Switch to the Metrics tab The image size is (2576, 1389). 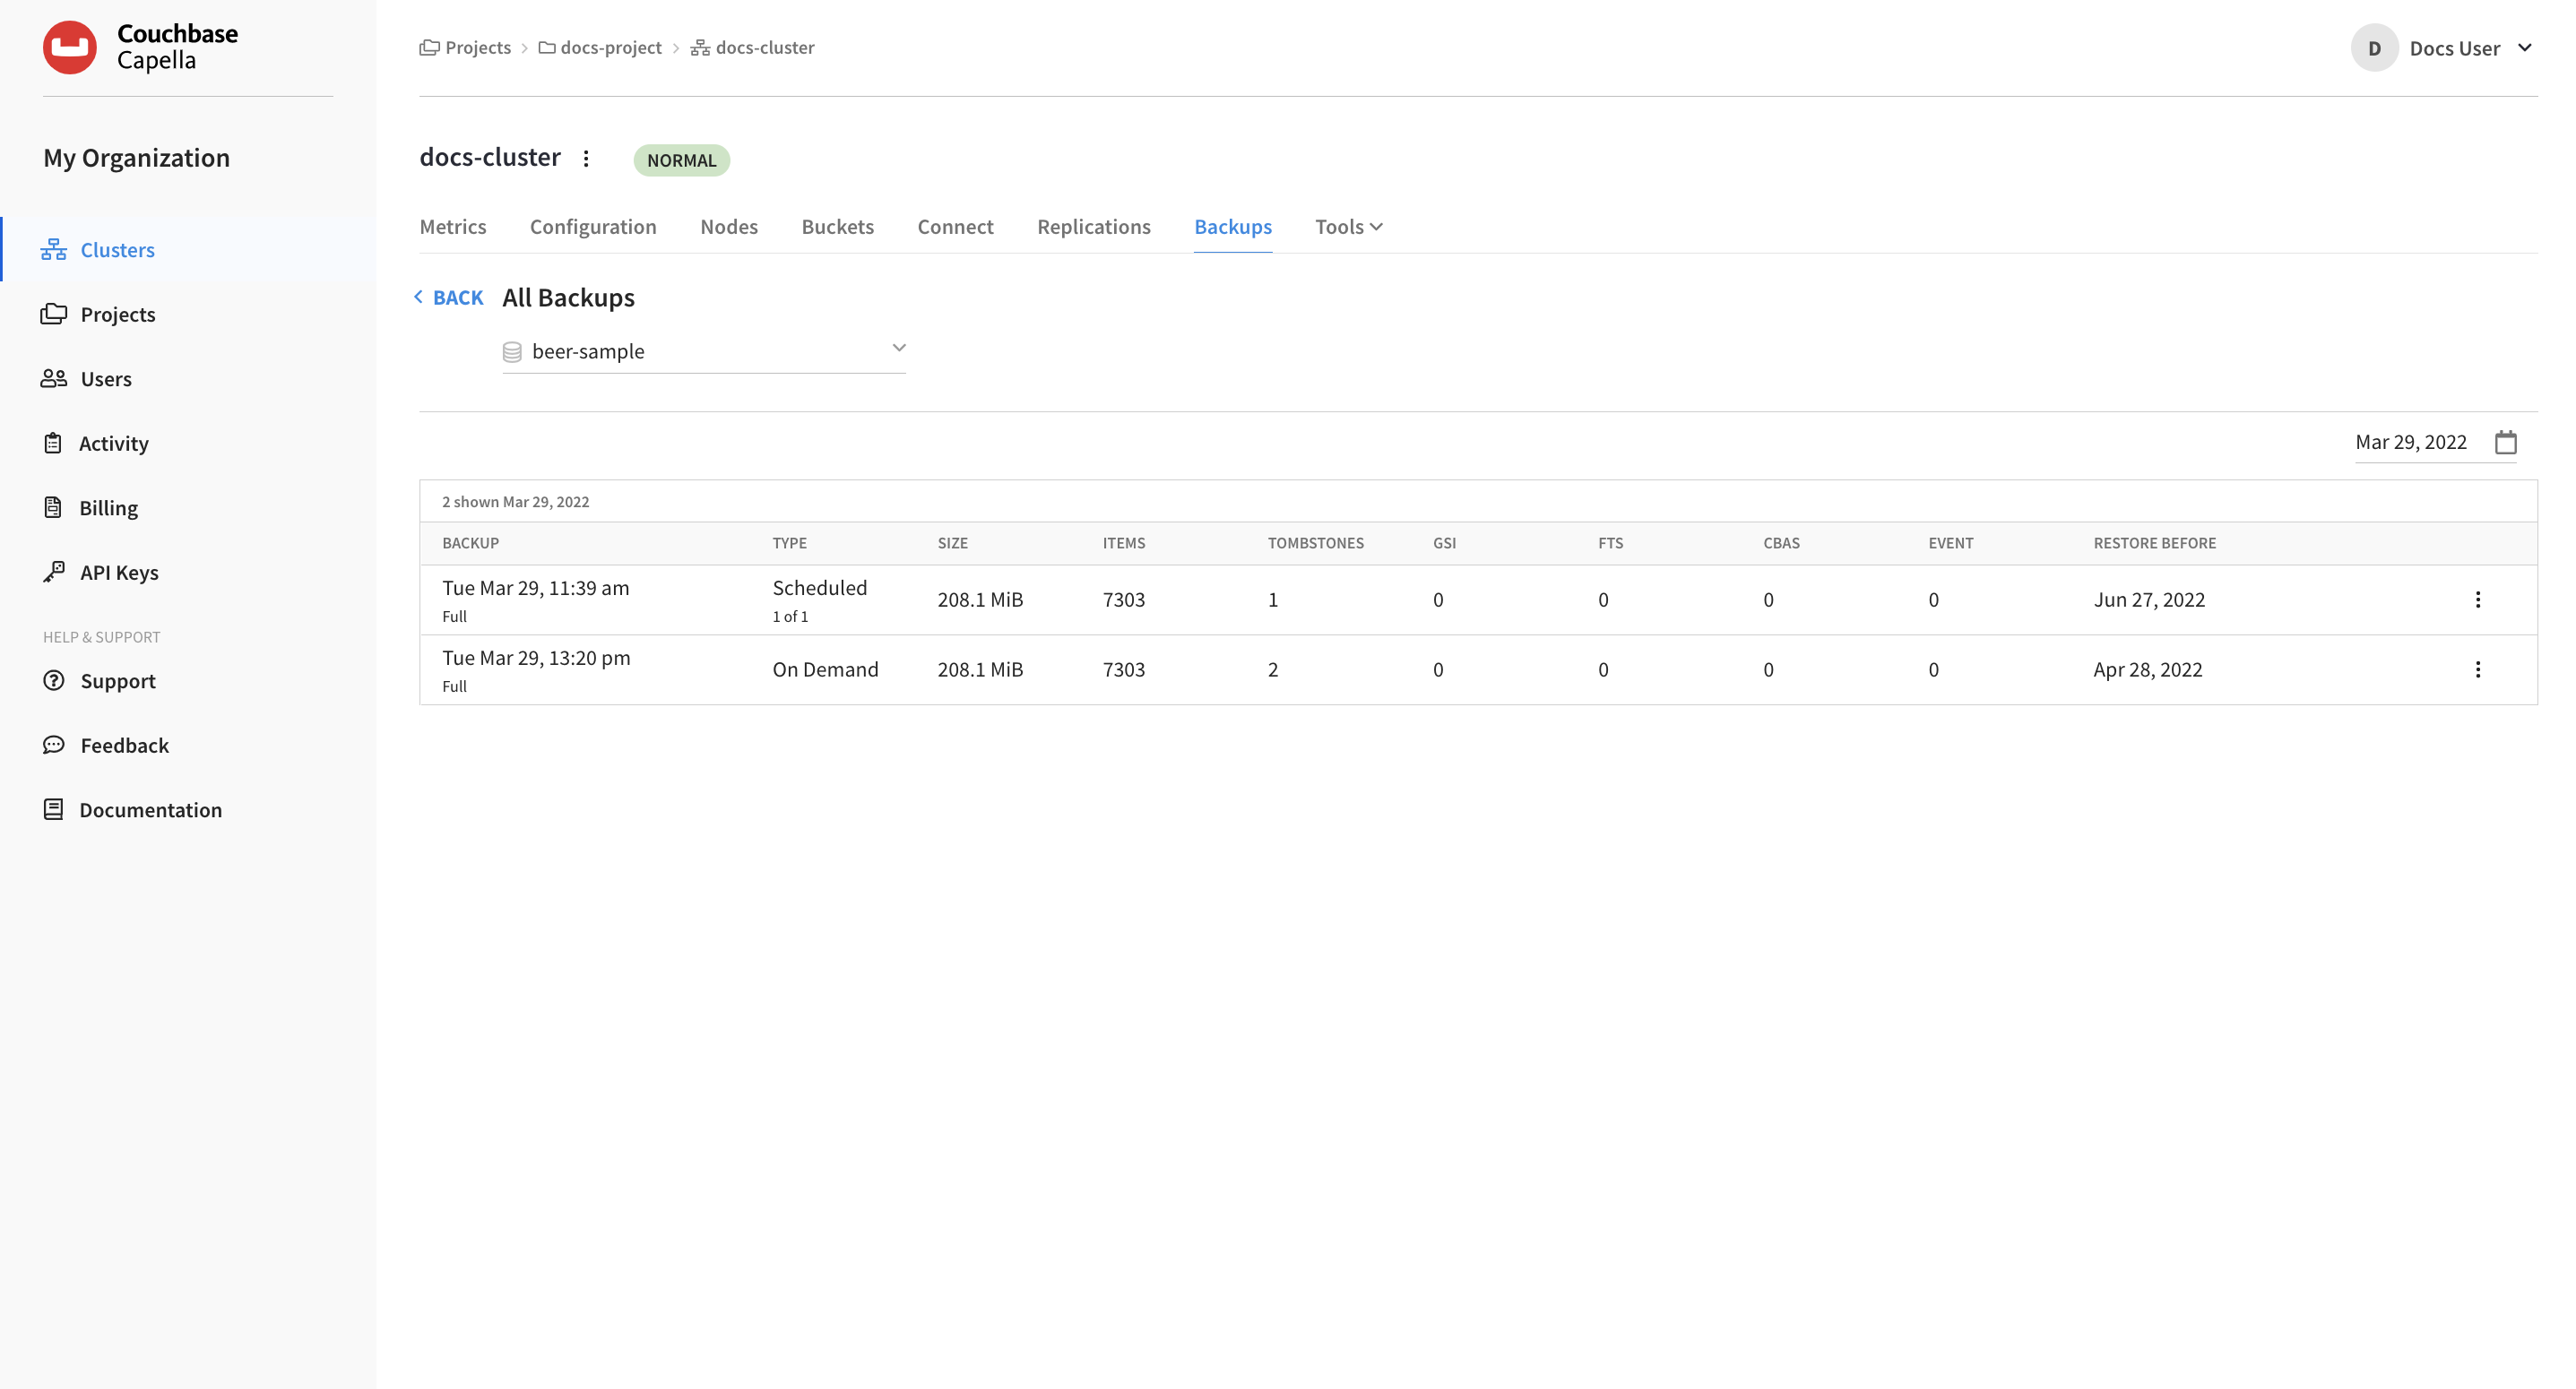point(452,227)
